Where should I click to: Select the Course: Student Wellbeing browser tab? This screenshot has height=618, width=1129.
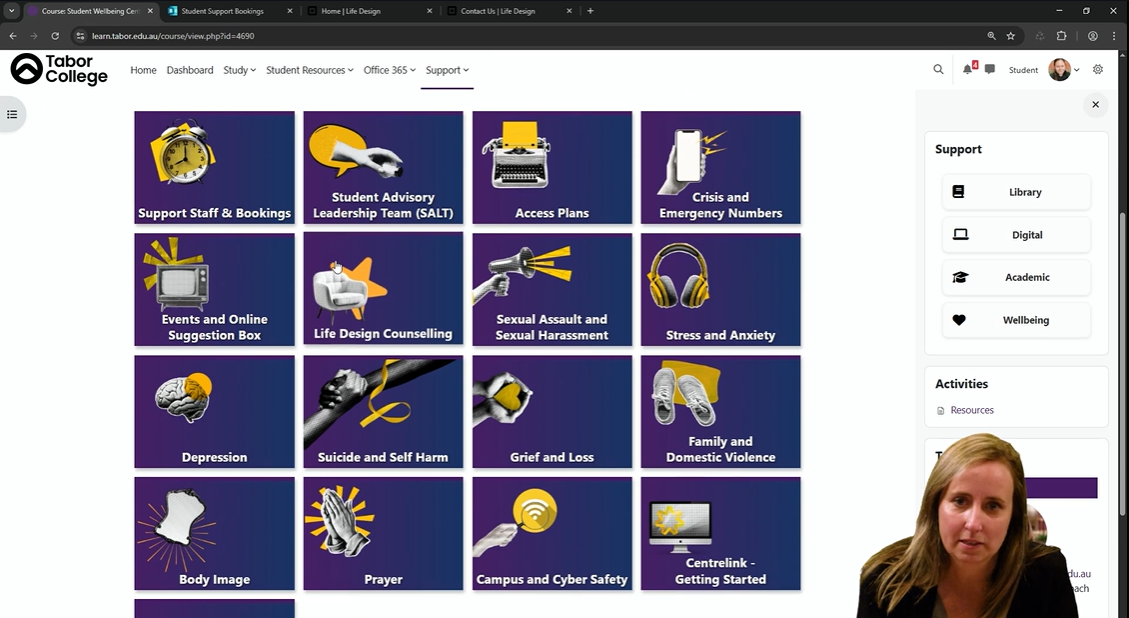tap(90, 11)
